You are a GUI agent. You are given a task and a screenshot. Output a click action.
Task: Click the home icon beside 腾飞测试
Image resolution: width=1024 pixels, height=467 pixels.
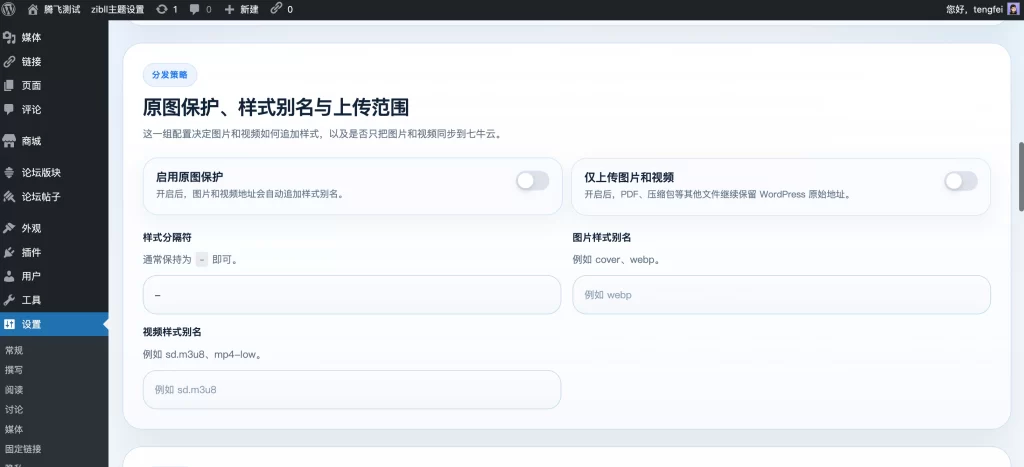[33, 9]
